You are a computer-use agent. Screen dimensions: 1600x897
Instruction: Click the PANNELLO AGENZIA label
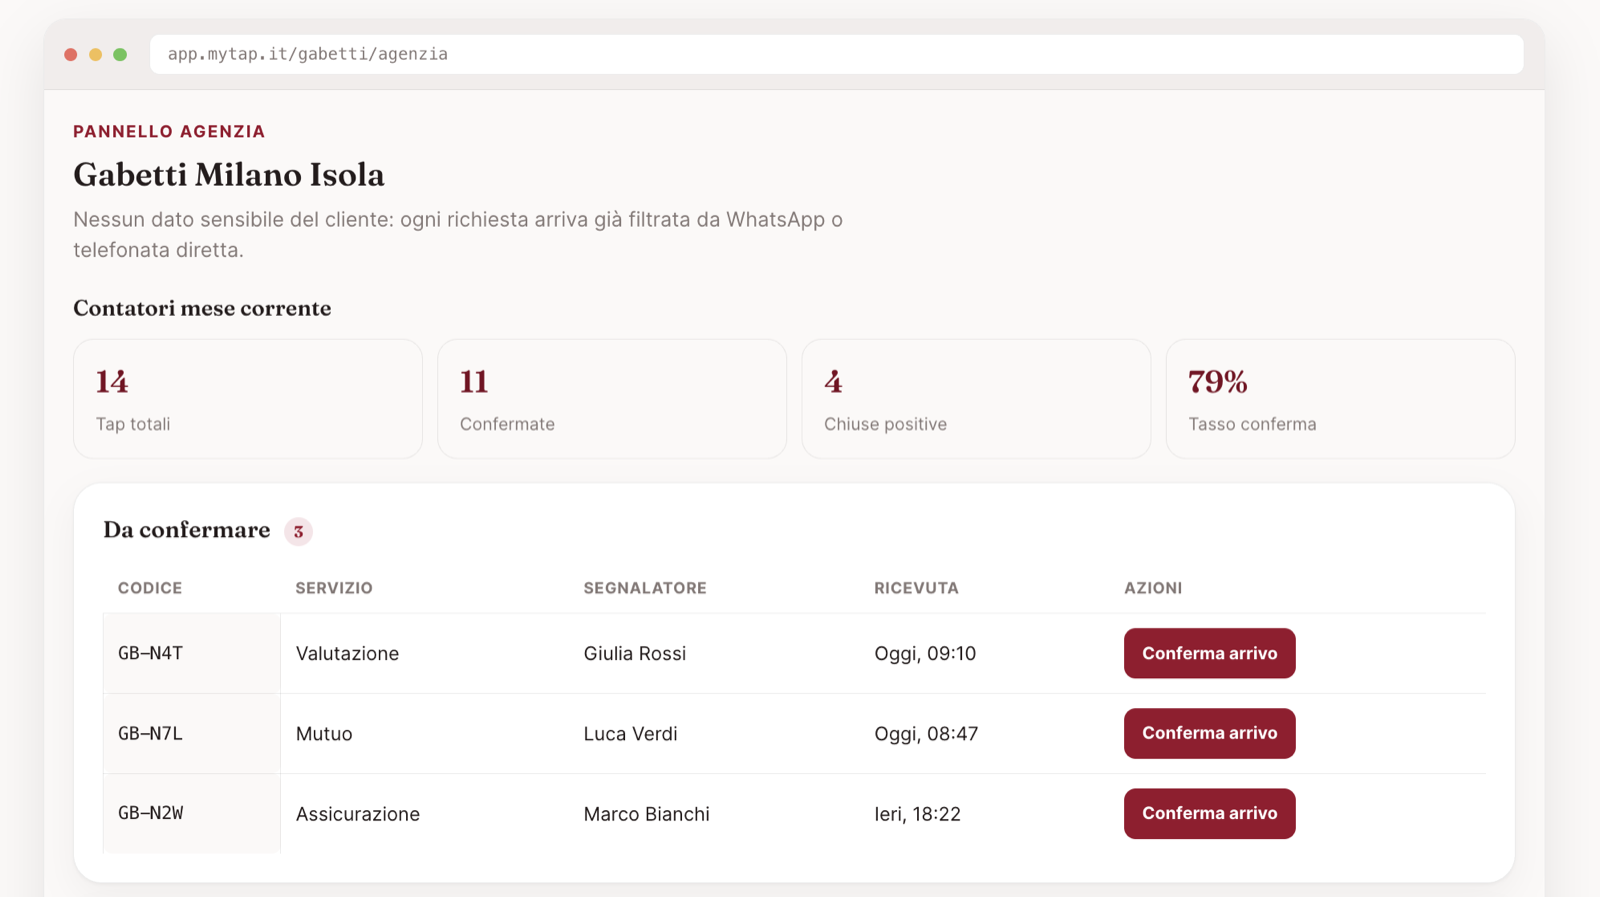[169, 131]
